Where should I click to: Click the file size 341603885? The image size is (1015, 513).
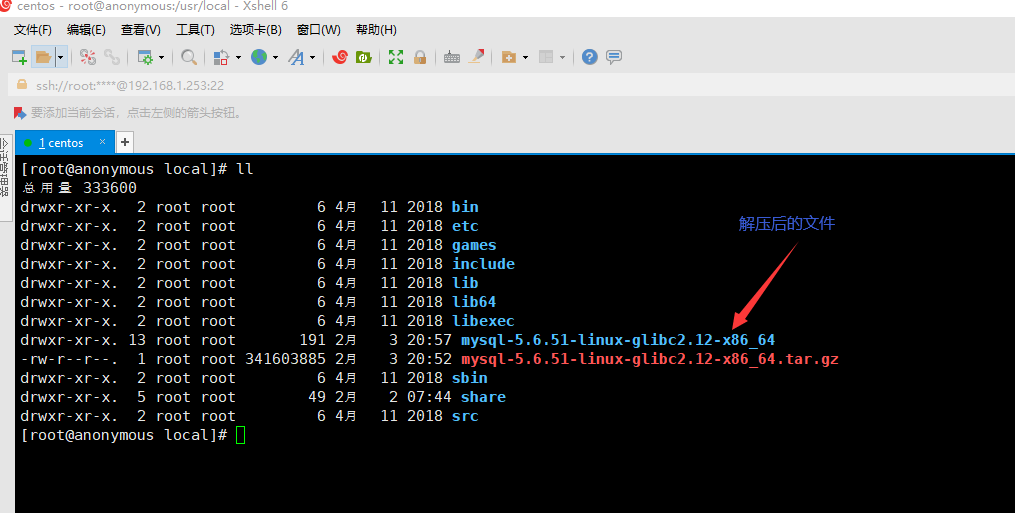coord(285,359)
